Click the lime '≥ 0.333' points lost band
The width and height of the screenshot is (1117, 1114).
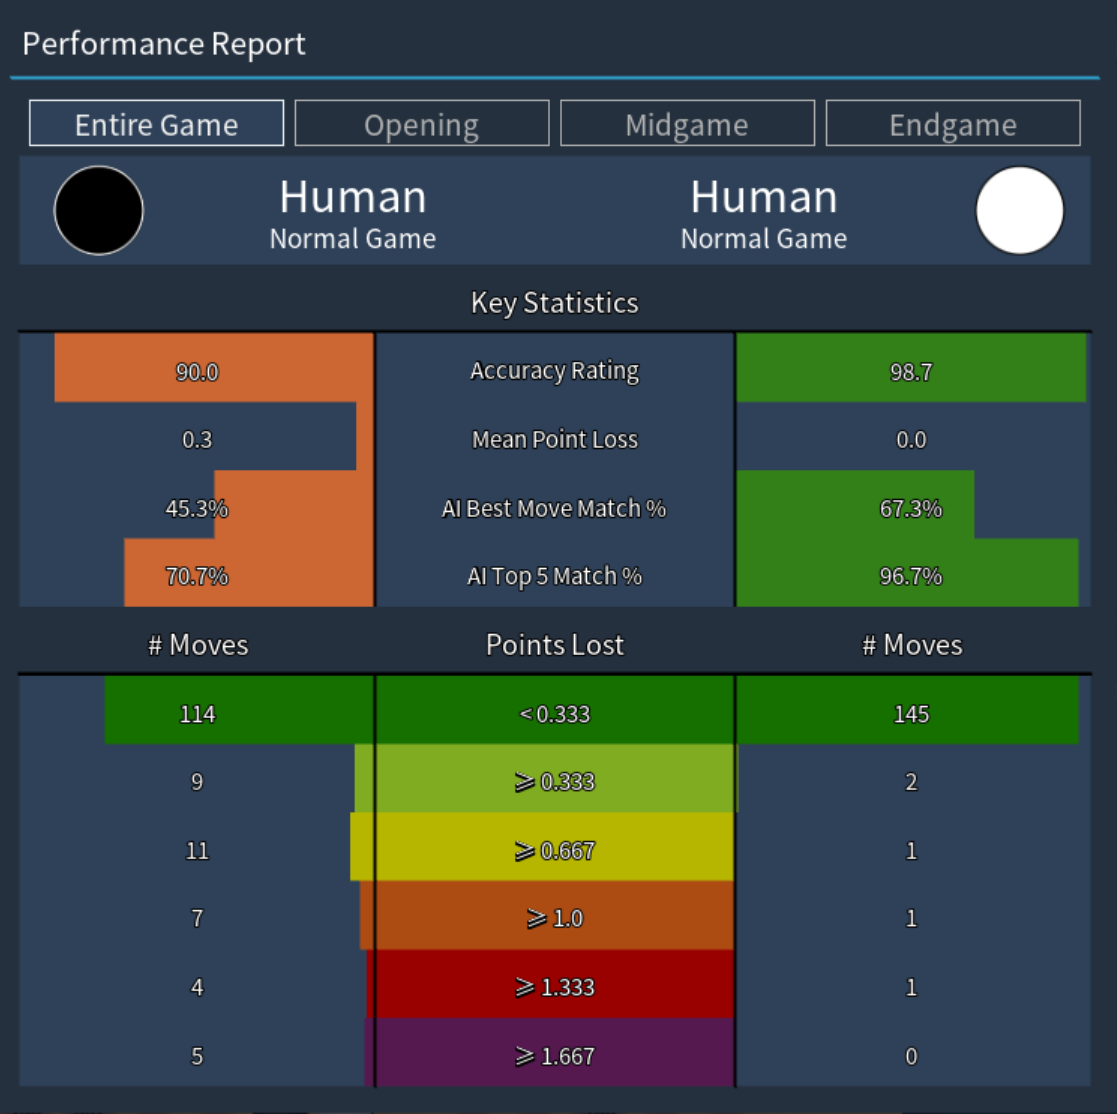[x=555, y=783]
